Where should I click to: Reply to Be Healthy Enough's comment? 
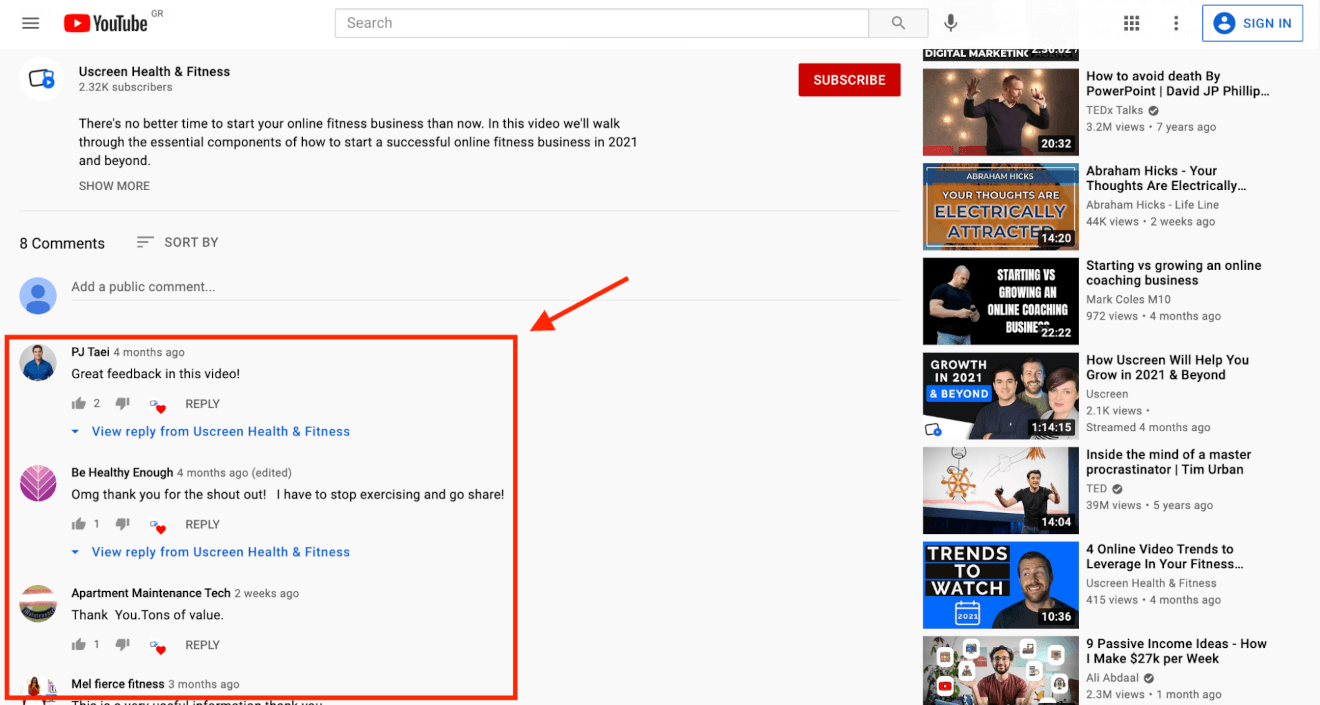[x=202, y=524]
